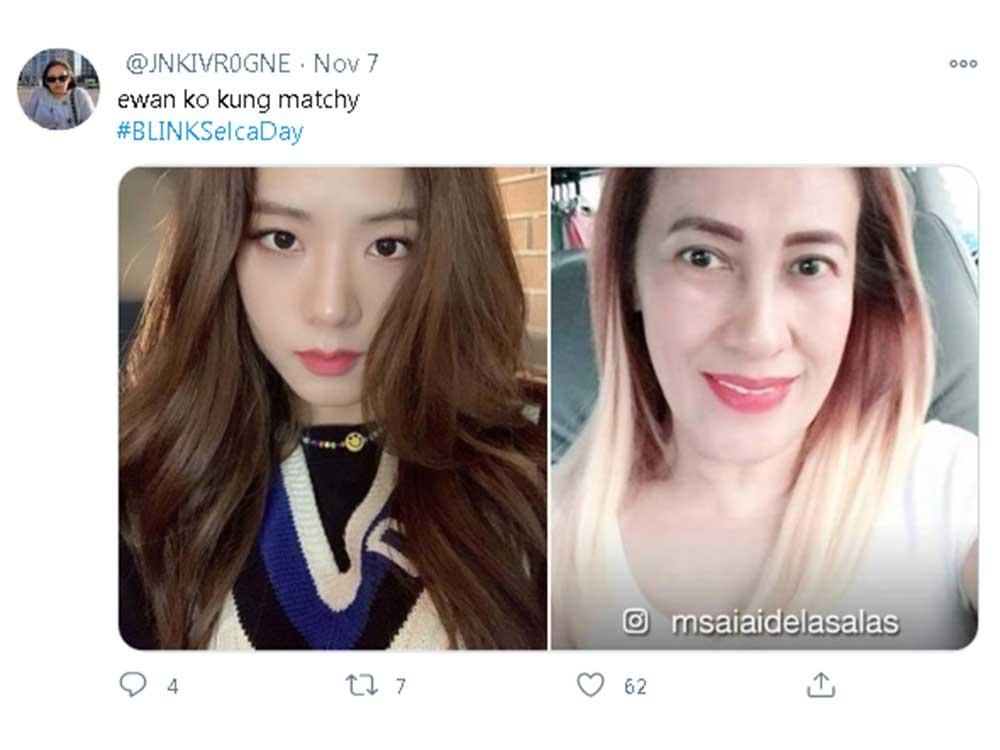The width and height of the screenshot is (1000, 750).
Task: Click the sunglasses in the avatar photo
Action: click(x=57, y=78)
